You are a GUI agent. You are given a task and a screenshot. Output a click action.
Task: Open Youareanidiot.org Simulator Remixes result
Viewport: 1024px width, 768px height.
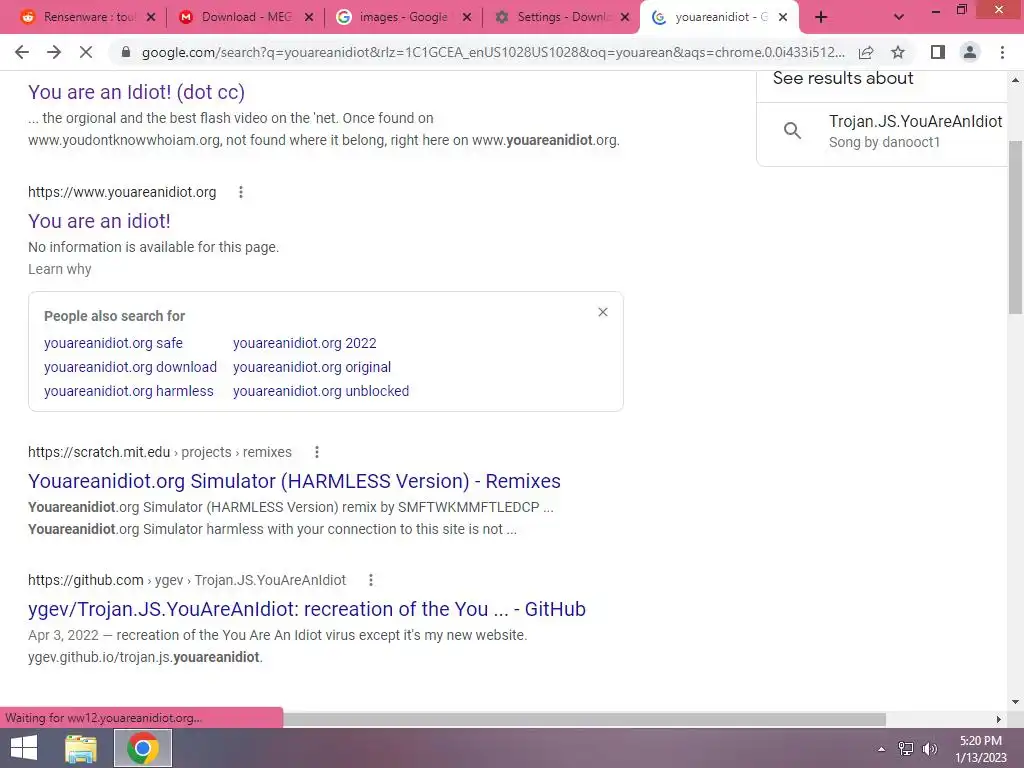(295, 481)
